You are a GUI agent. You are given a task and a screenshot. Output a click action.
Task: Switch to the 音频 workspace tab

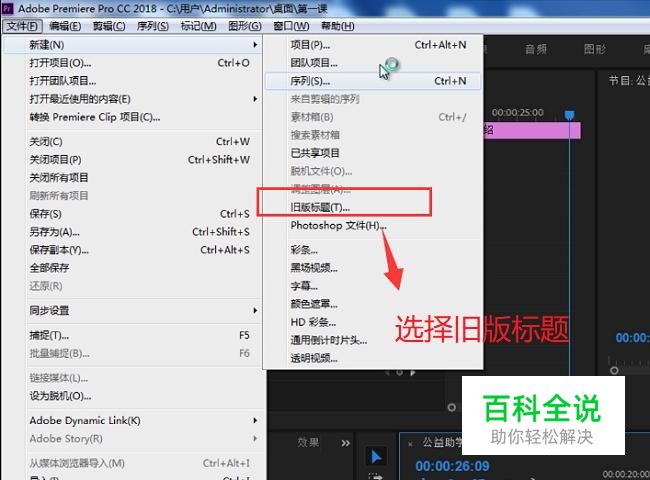tap(536, 50)
